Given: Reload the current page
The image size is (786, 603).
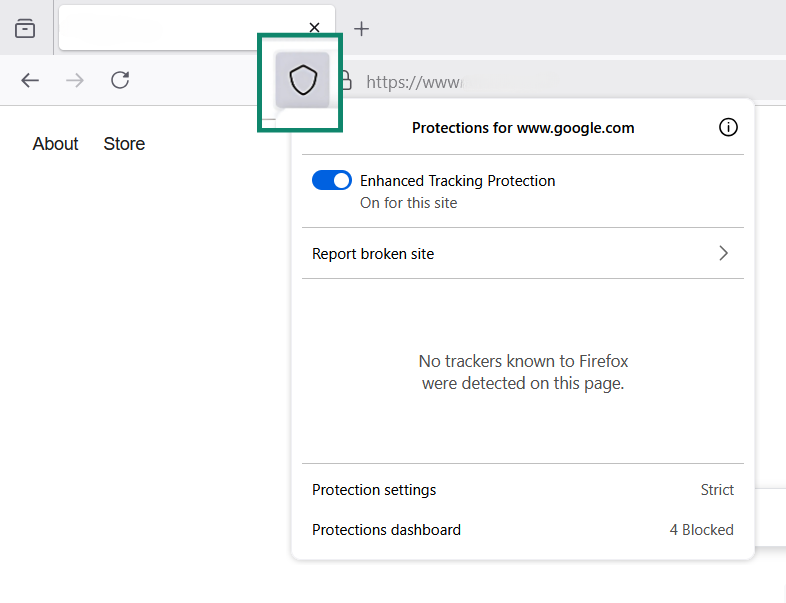Looking at the screenshot, I should pyautogui.click(x=120, y=80).
